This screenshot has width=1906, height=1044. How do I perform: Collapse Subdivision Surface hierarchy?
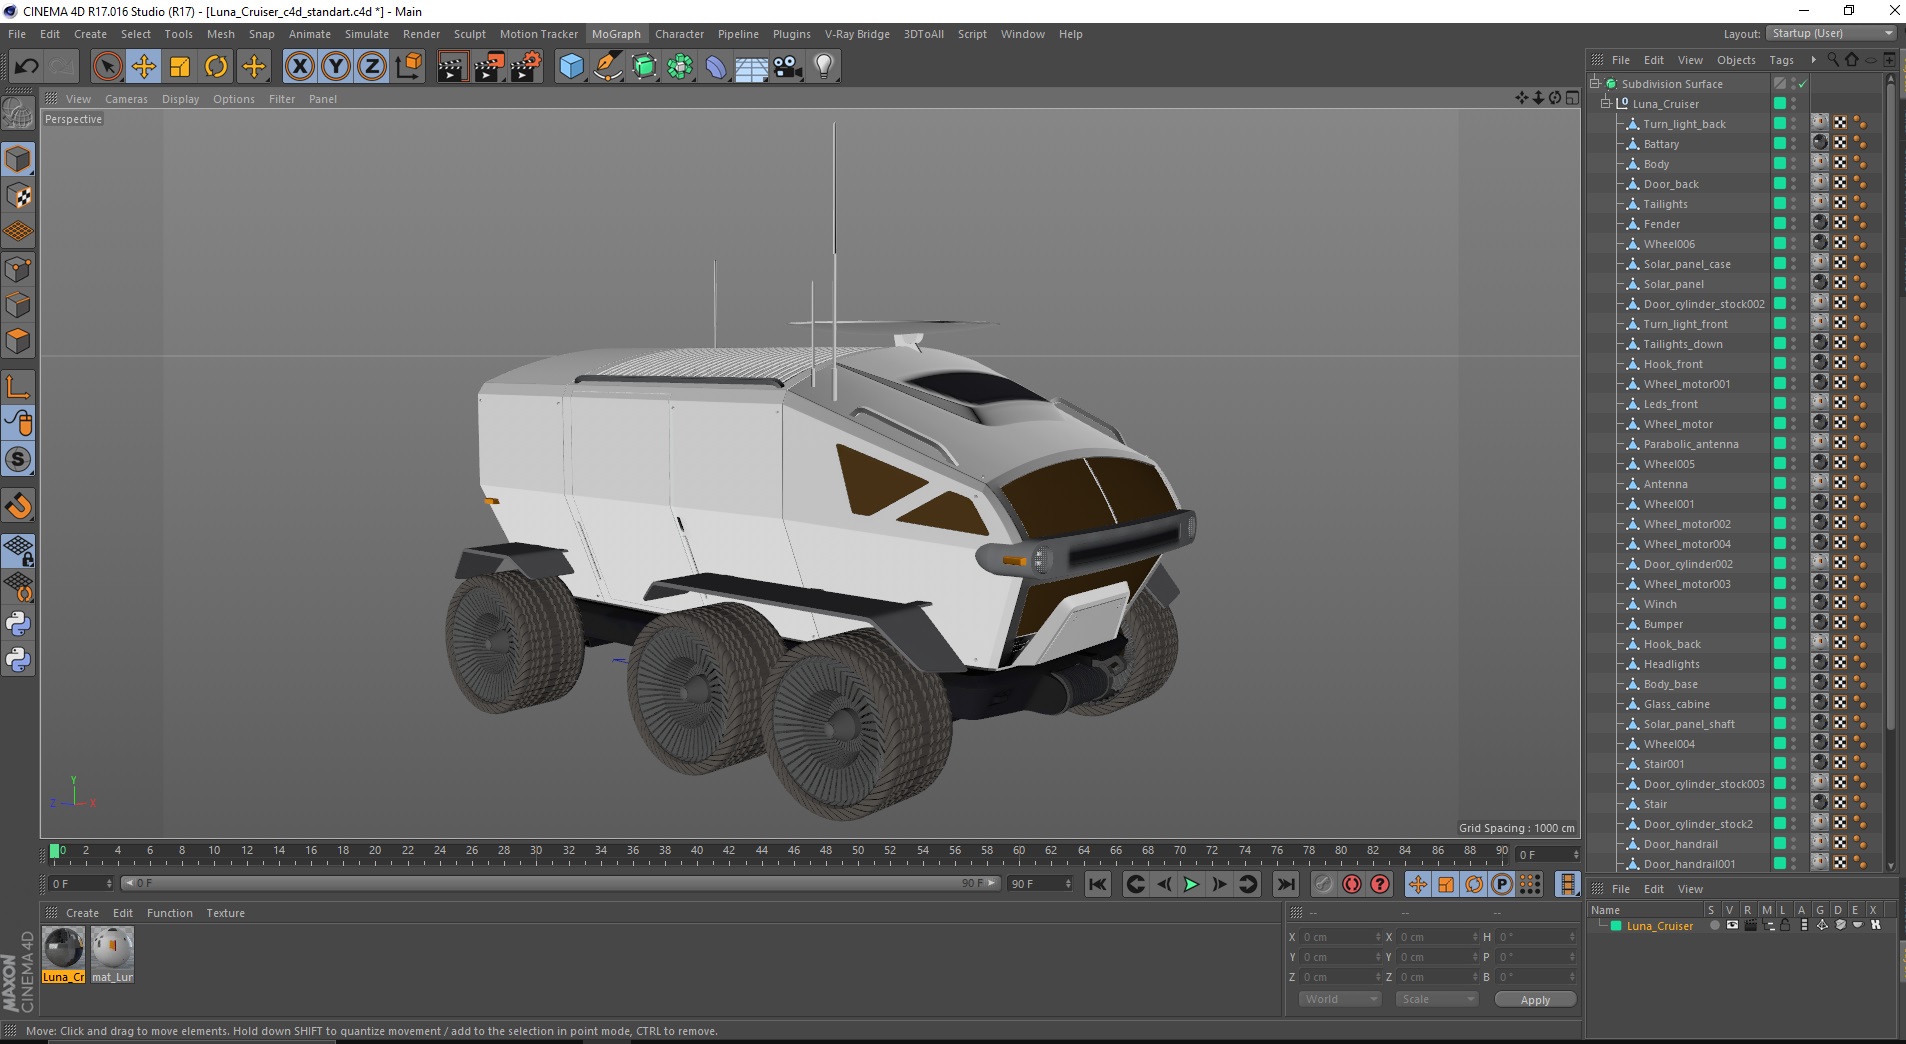[1596, 84]
